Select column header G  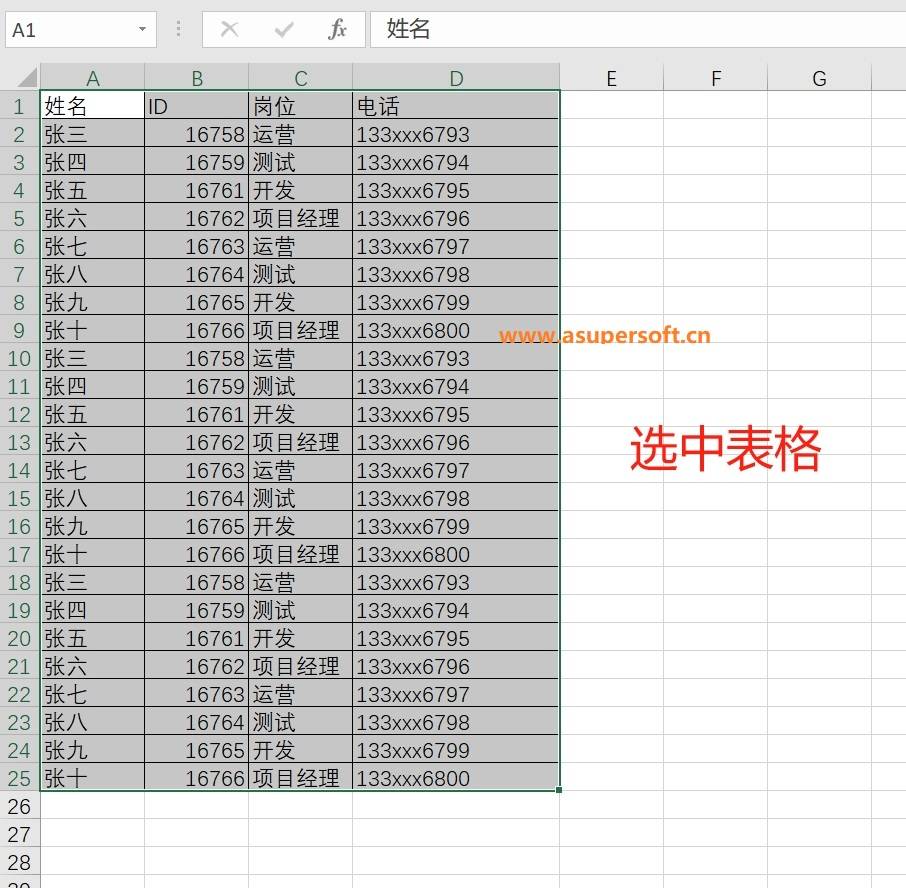(819, 77)
